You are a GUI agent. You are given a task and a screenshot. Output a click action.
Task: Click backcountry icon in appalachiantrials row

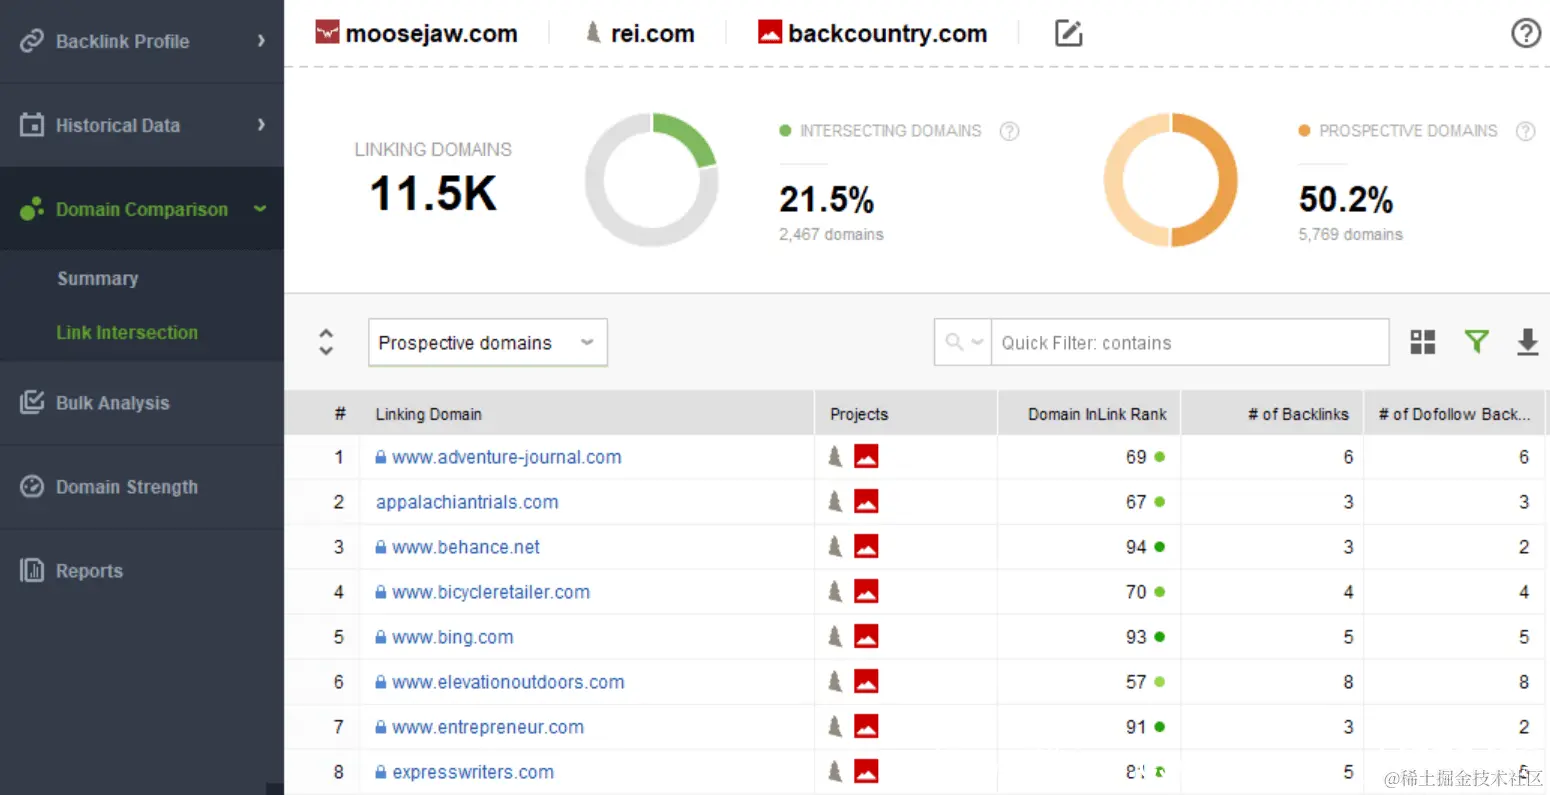[x=866, y=502]
